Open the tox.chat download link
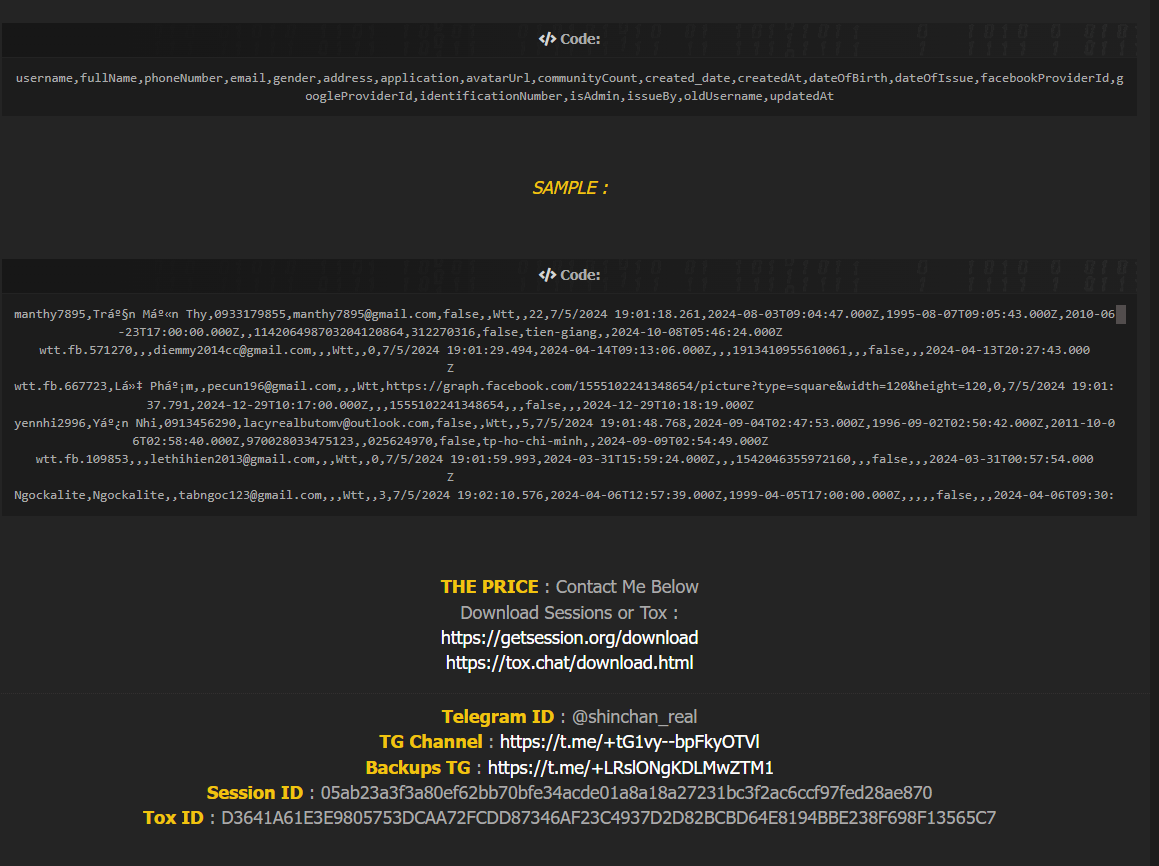Image resolution: width=1159 pixels, height=866 pixels. [569, 663]
